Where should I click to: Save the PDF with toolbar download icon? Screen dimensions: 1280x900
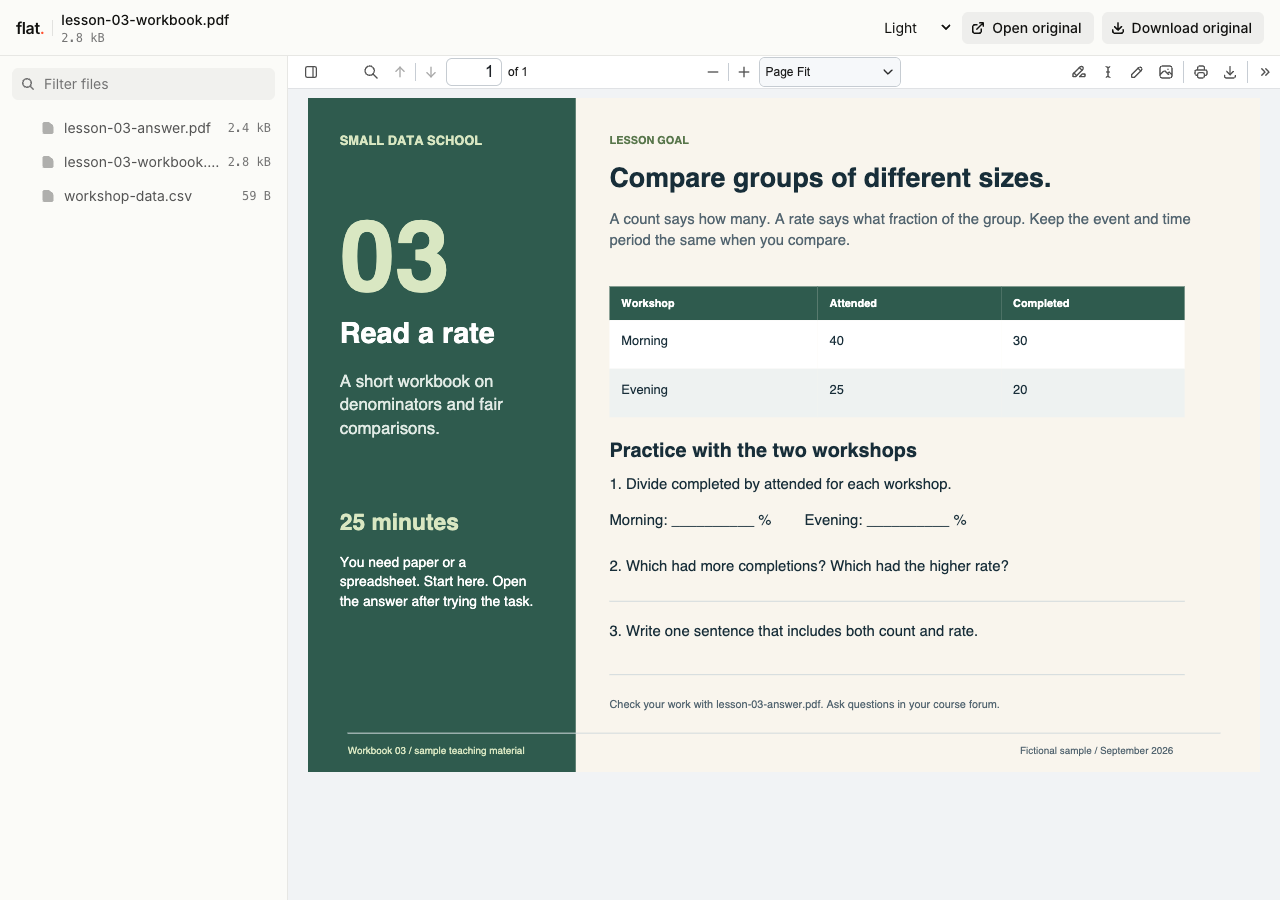point(1230,72)
